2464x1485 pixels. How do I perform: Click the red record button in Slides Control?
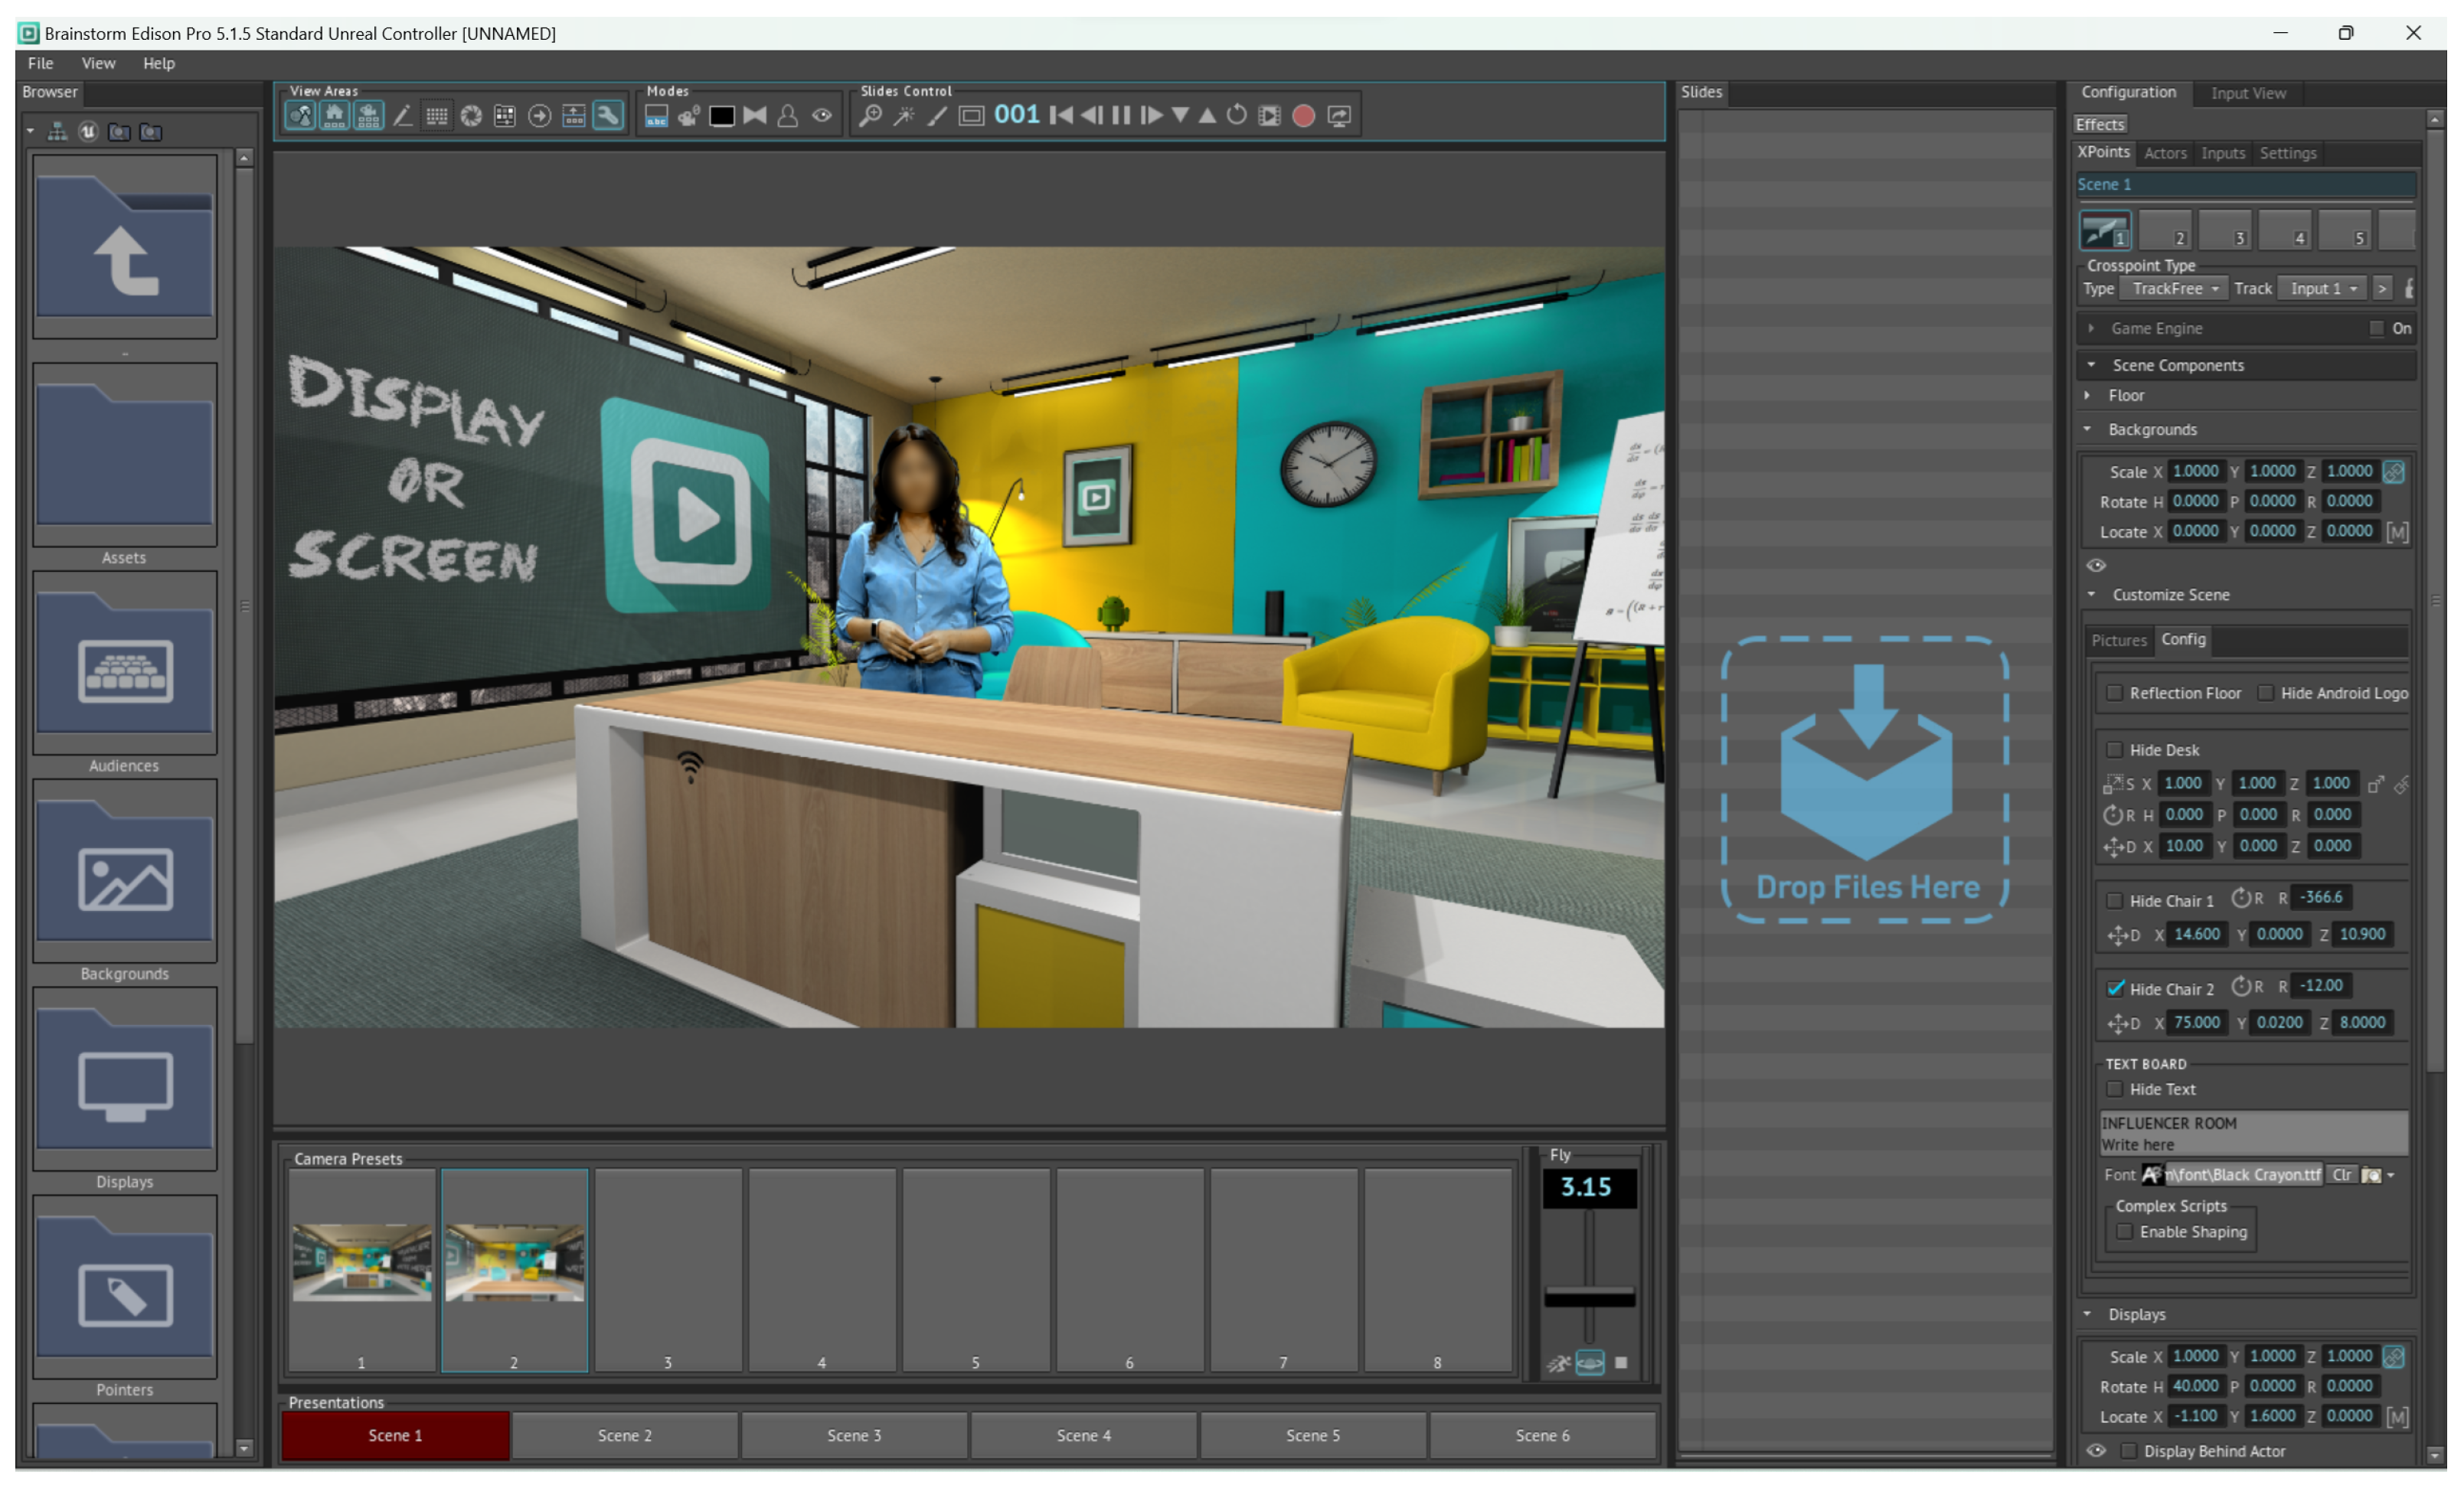[x=1303, y=116]
